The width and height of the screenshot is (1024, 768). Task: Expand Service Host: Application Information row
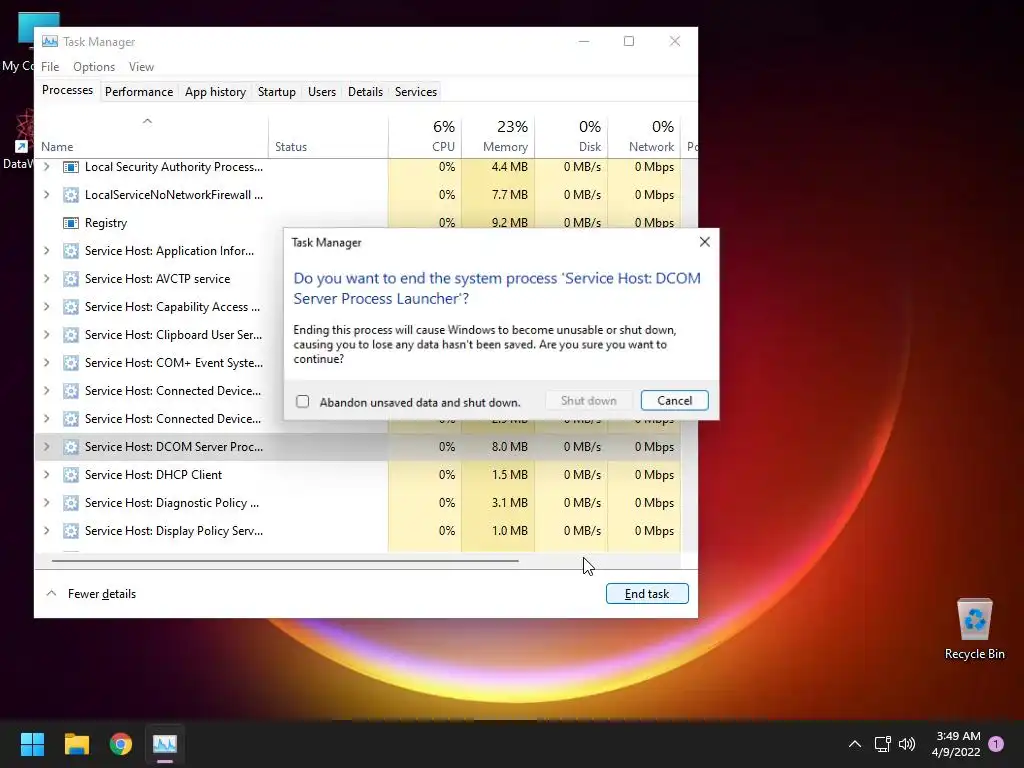coord(46,251)
